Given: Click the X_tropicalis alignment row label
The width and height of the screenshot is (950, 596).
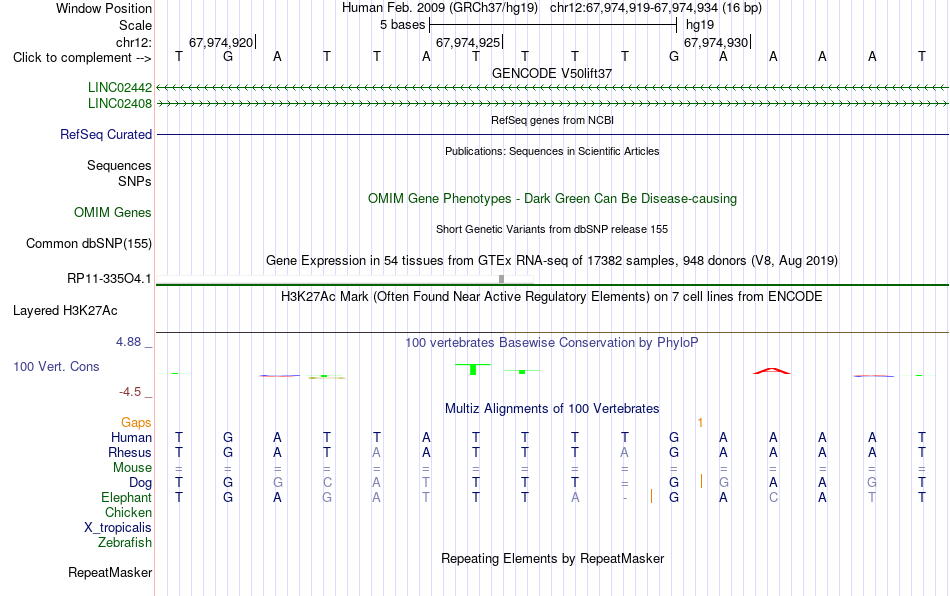Looking at the screenshot, I should [x=118, y=528].
